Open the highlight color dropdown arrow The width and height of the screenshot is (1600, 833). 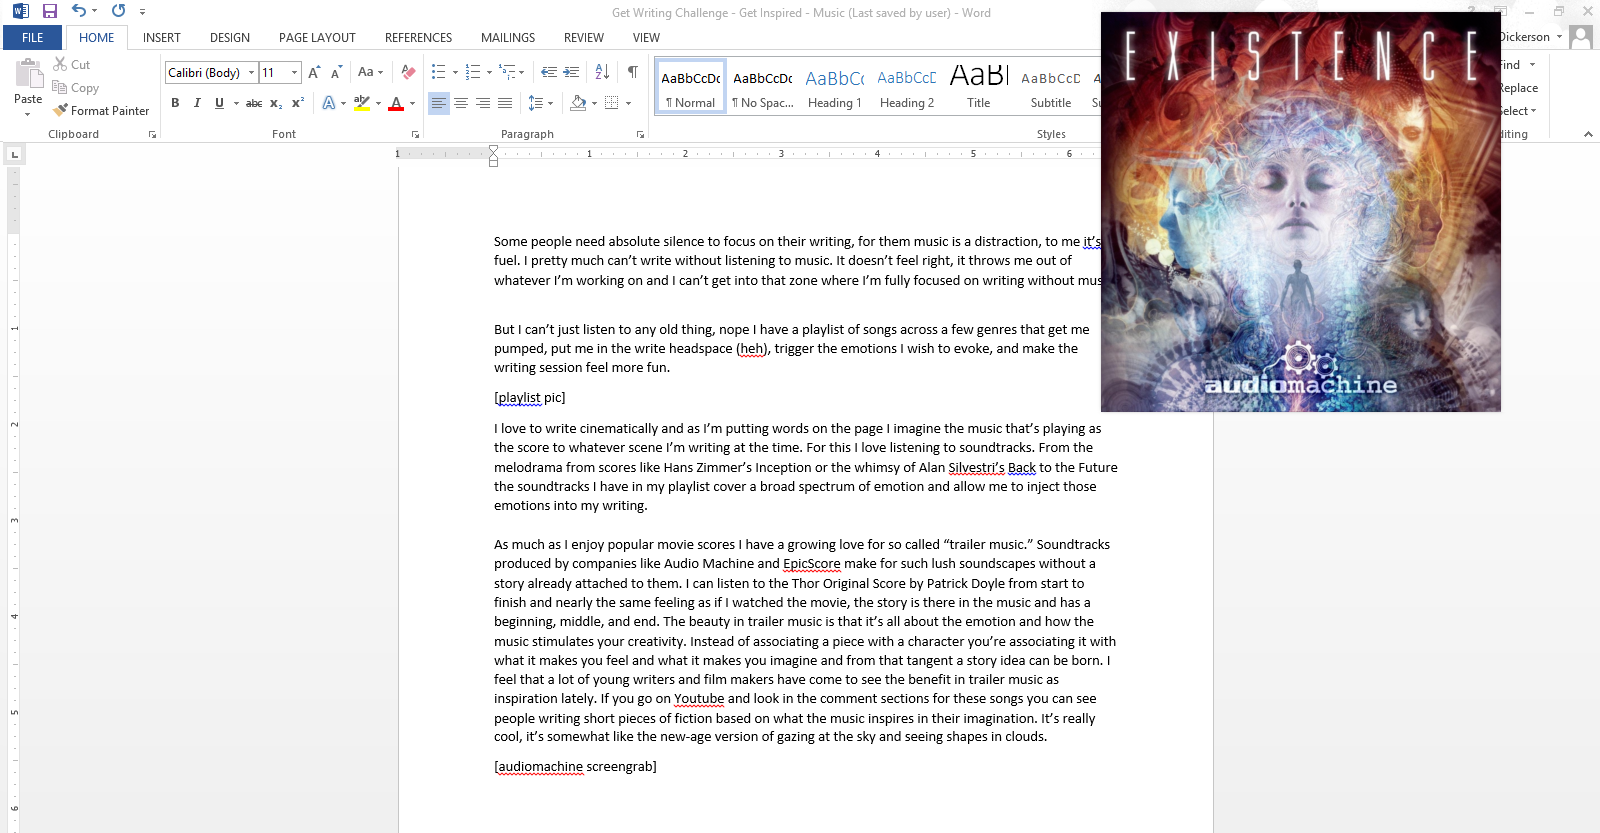point(378,103)
